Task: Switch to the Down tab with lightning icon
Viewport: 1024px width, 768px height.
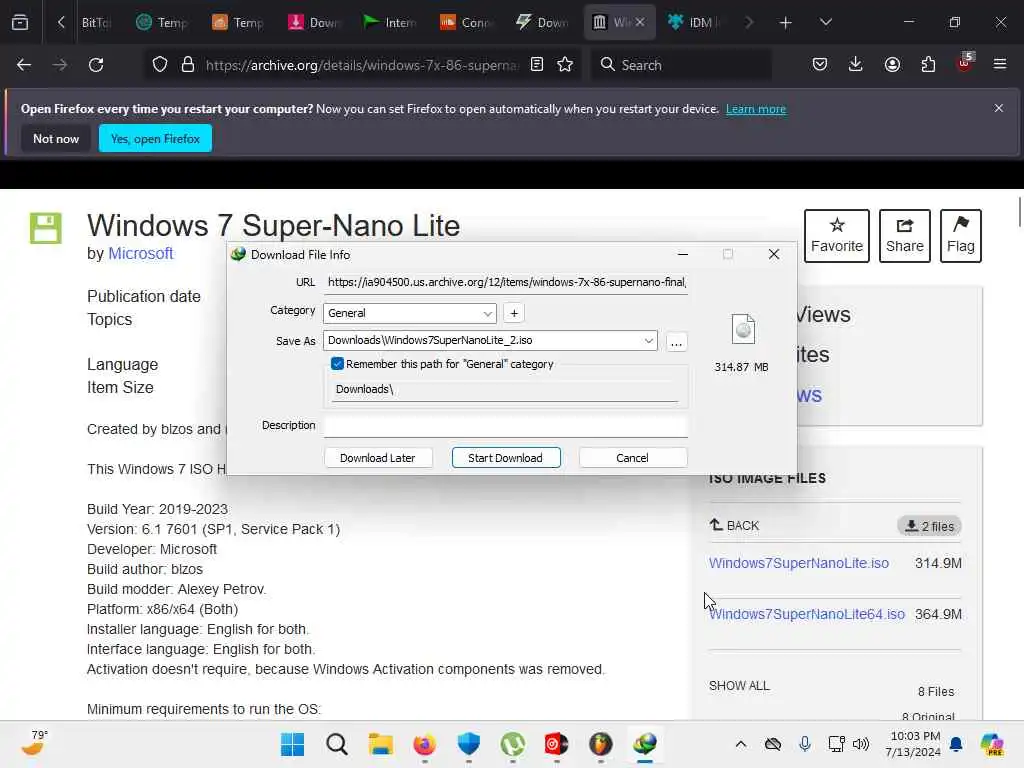Action: pyautogui.click(x=542, y=22)
